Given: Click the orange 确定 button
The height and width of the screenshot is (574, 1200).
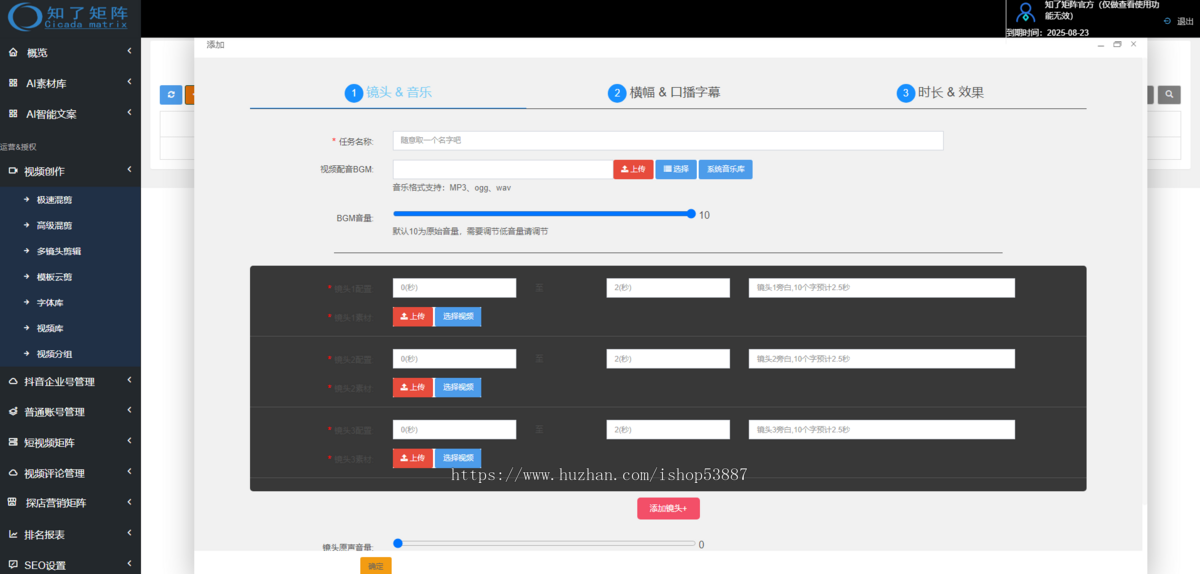Looking at the screenshot, I should (x=376, y=566).
